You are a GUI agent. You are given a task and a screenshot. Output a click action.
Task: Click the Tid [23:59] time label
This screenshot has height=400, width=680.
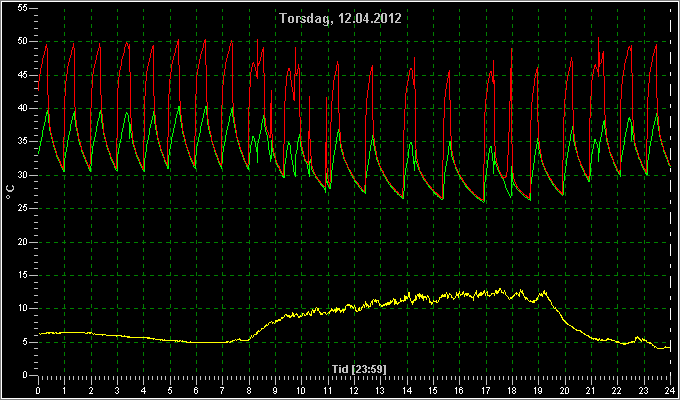[x=359, y=369]
